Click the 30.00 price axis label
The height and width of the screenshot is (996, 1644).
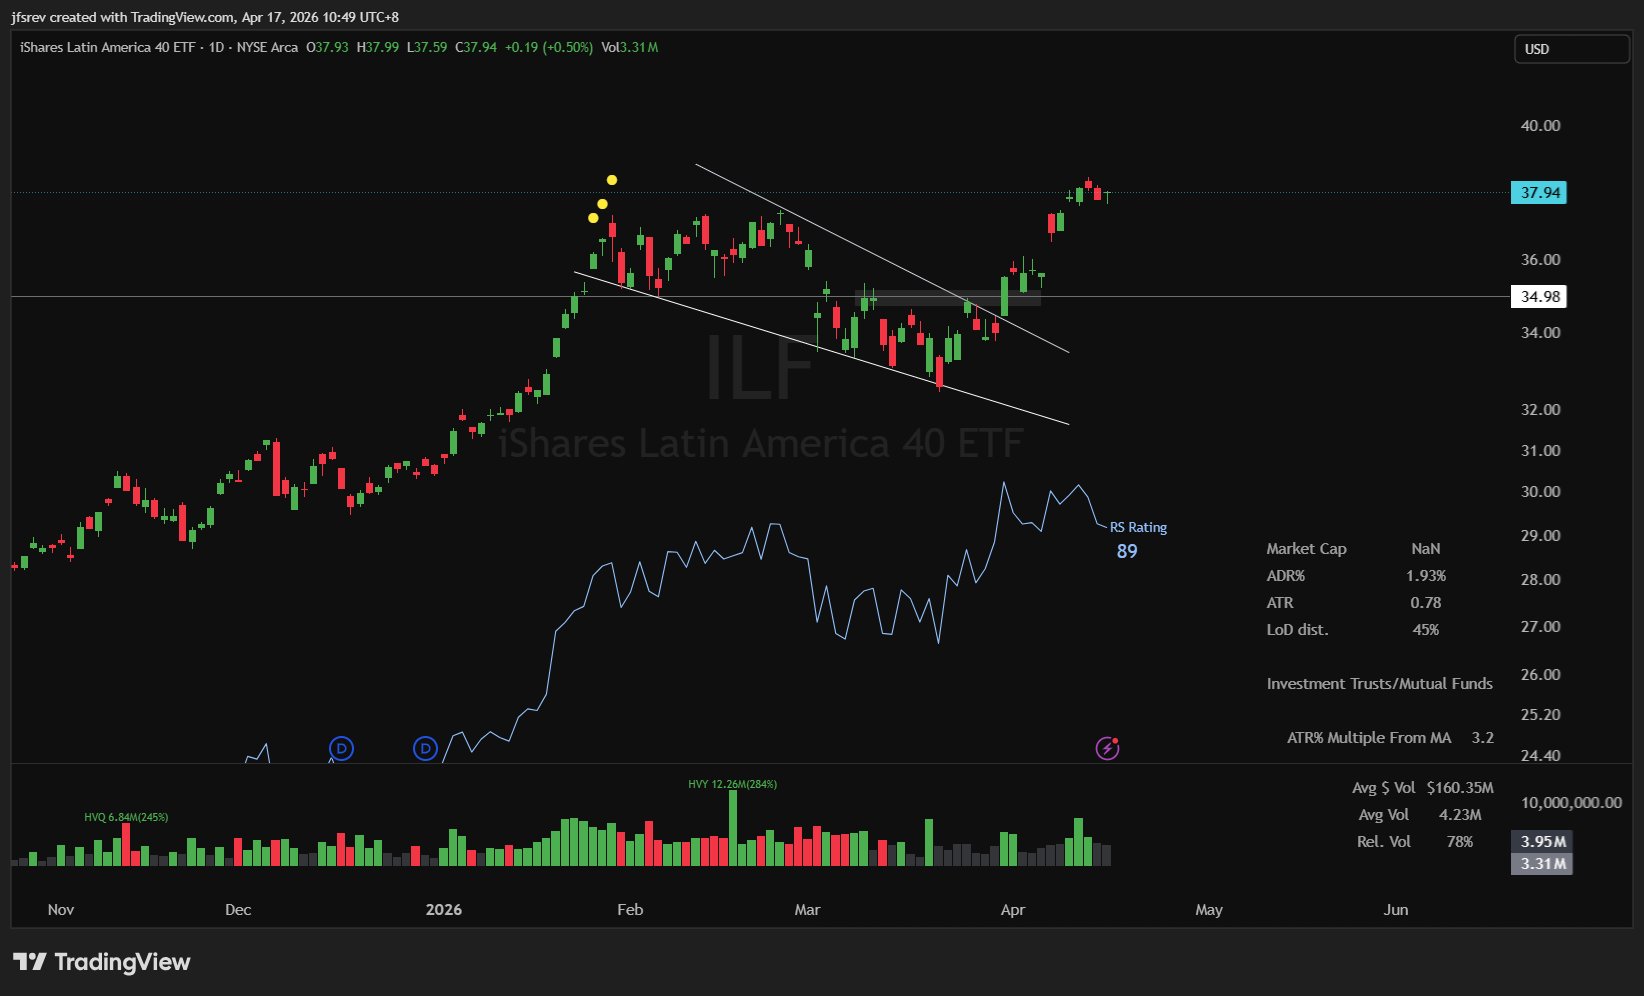tap(1540, 492)
